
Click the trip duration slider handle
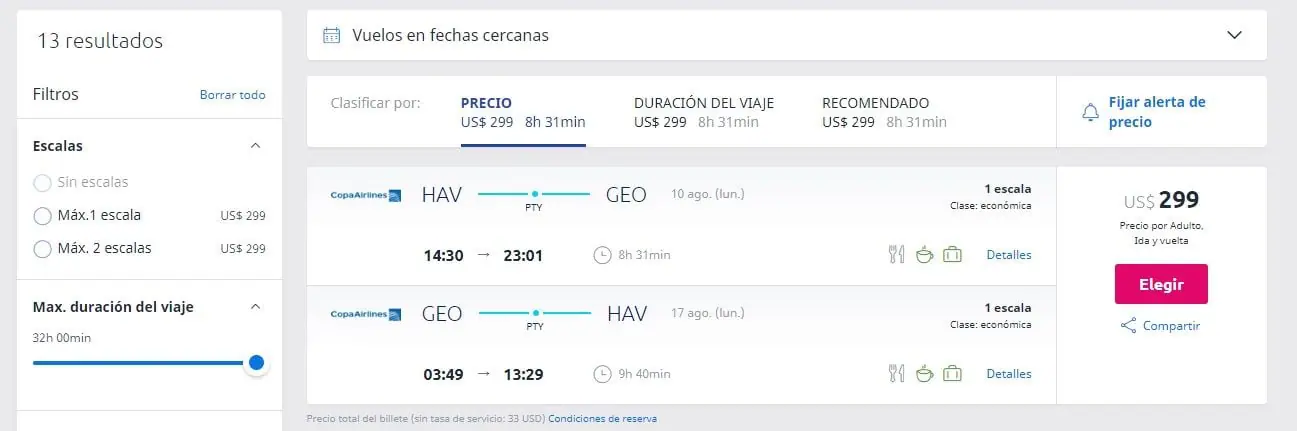pyautogui.click(x=256, y=363)
